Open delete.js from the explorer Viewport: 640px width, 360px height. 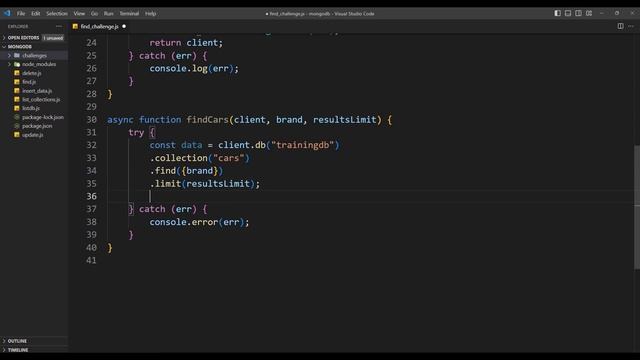pos(32,73)
